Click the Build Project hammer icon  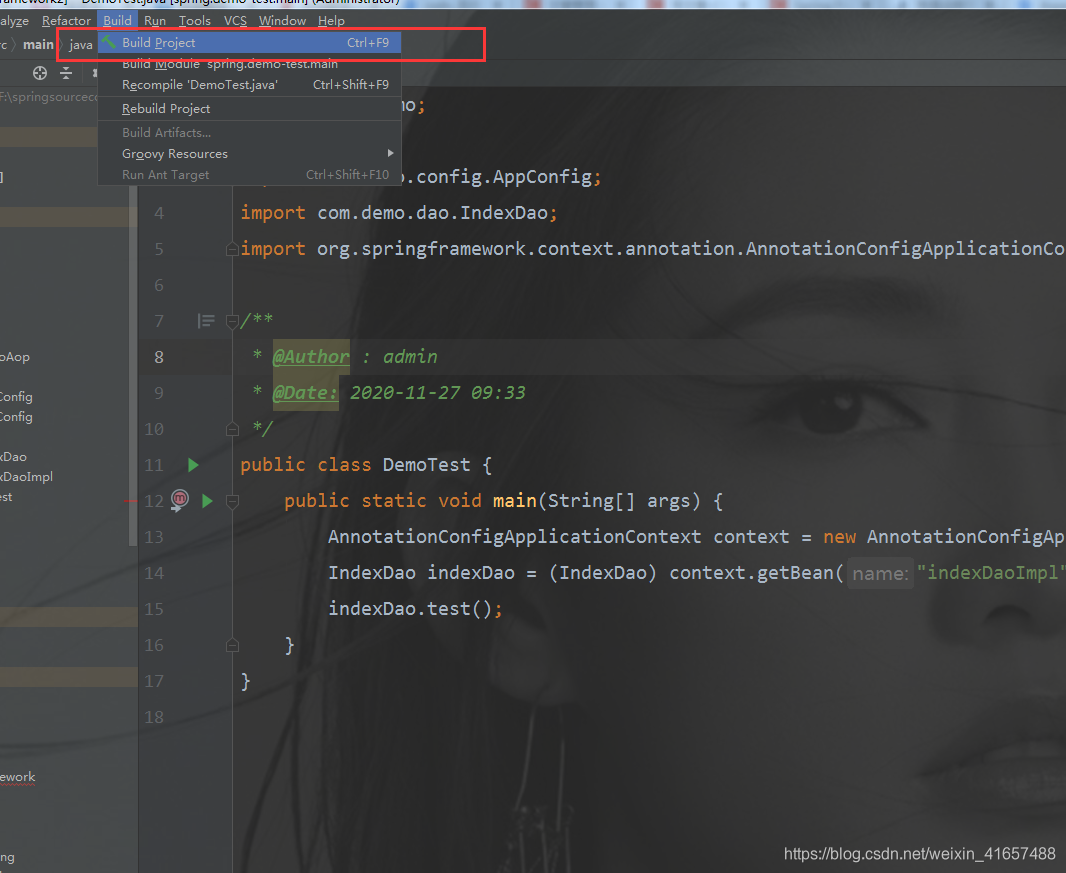pyautogui.click(x=109, y=42)
